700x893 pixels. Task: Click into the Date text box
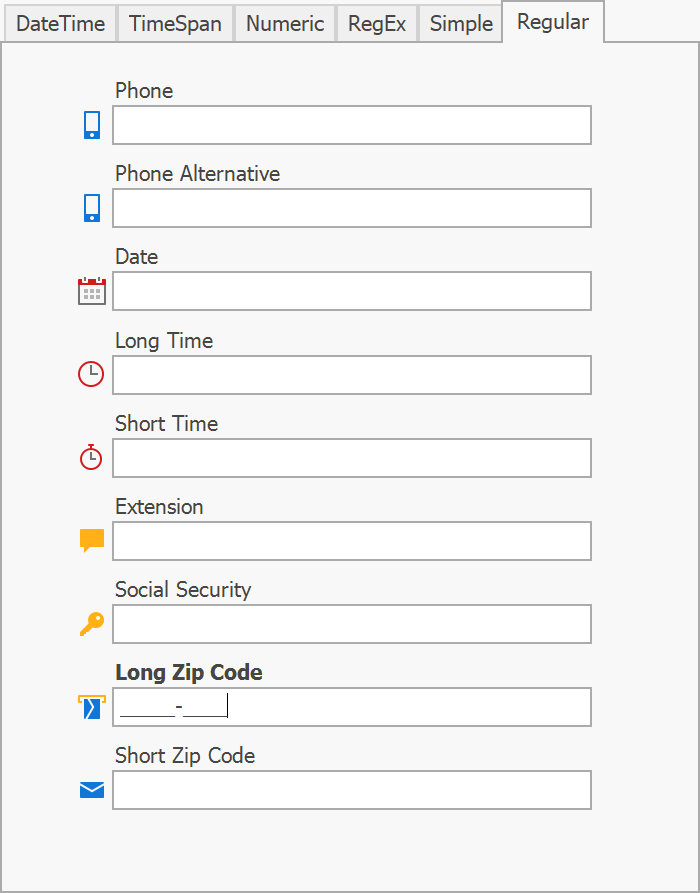coord(352,291)
